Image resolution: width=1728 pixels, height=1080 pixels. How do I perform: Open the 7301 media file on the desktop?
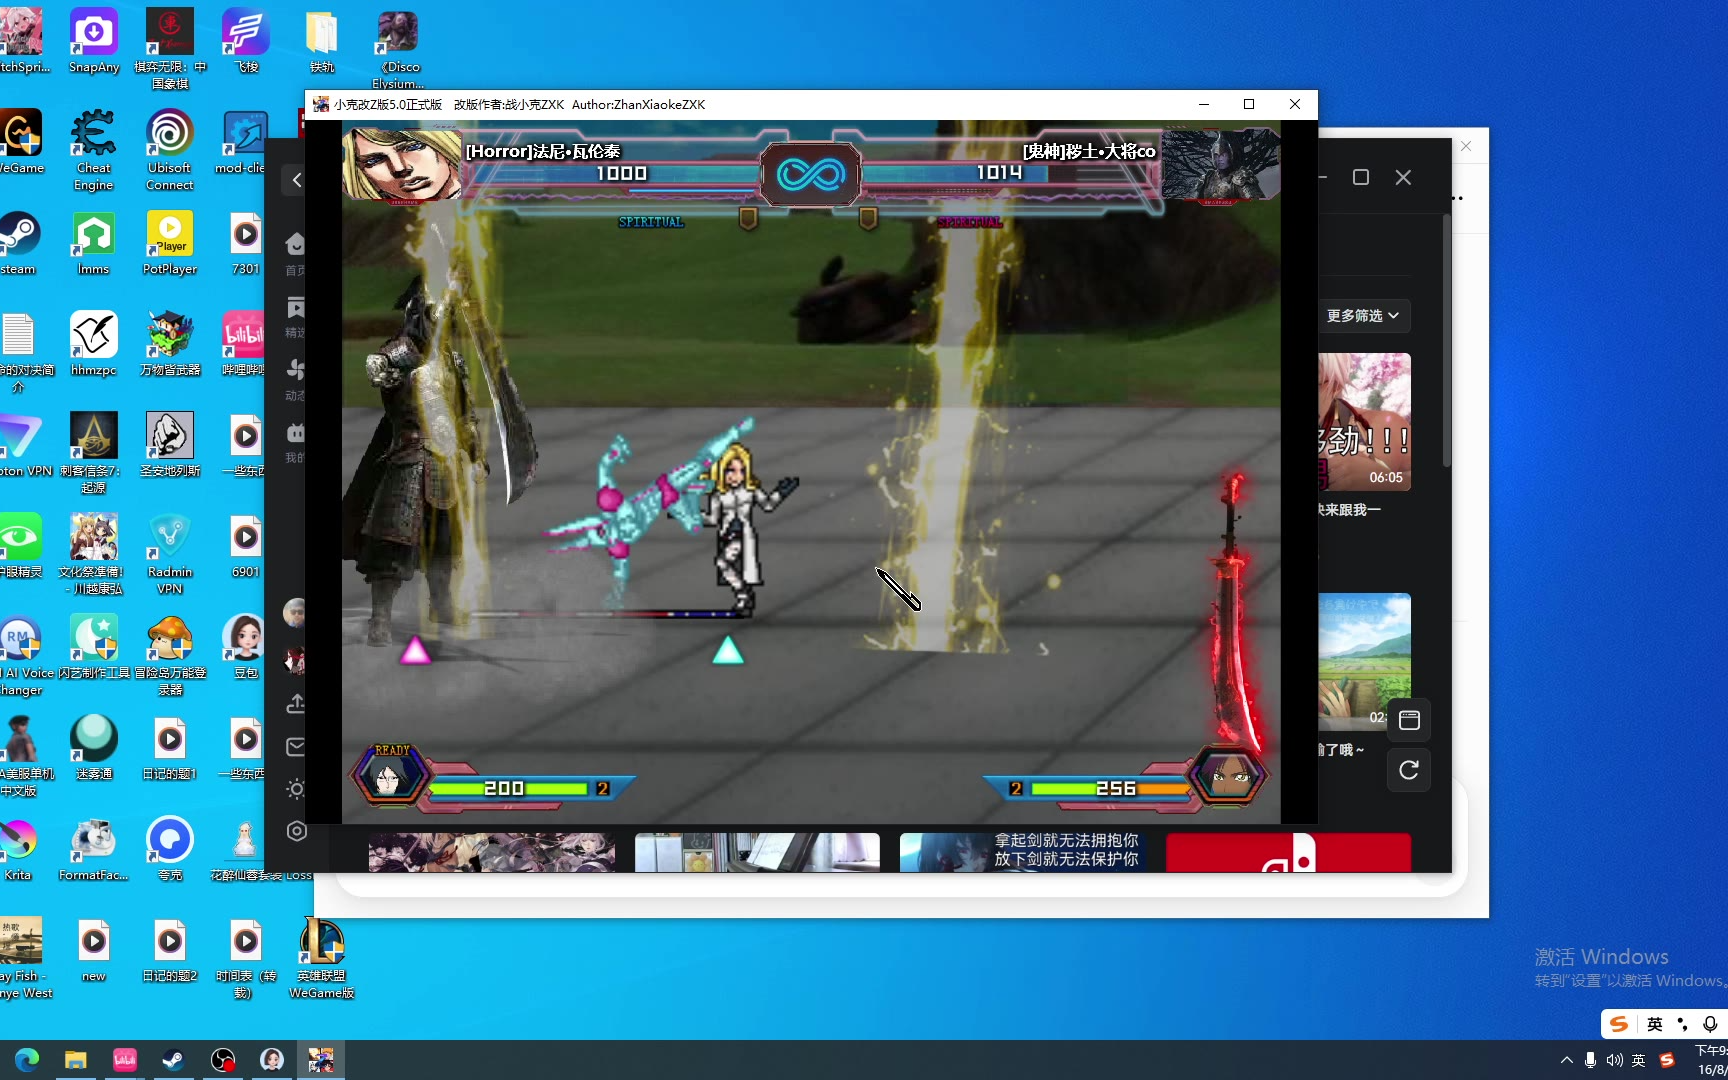click(x=246, y=243)
